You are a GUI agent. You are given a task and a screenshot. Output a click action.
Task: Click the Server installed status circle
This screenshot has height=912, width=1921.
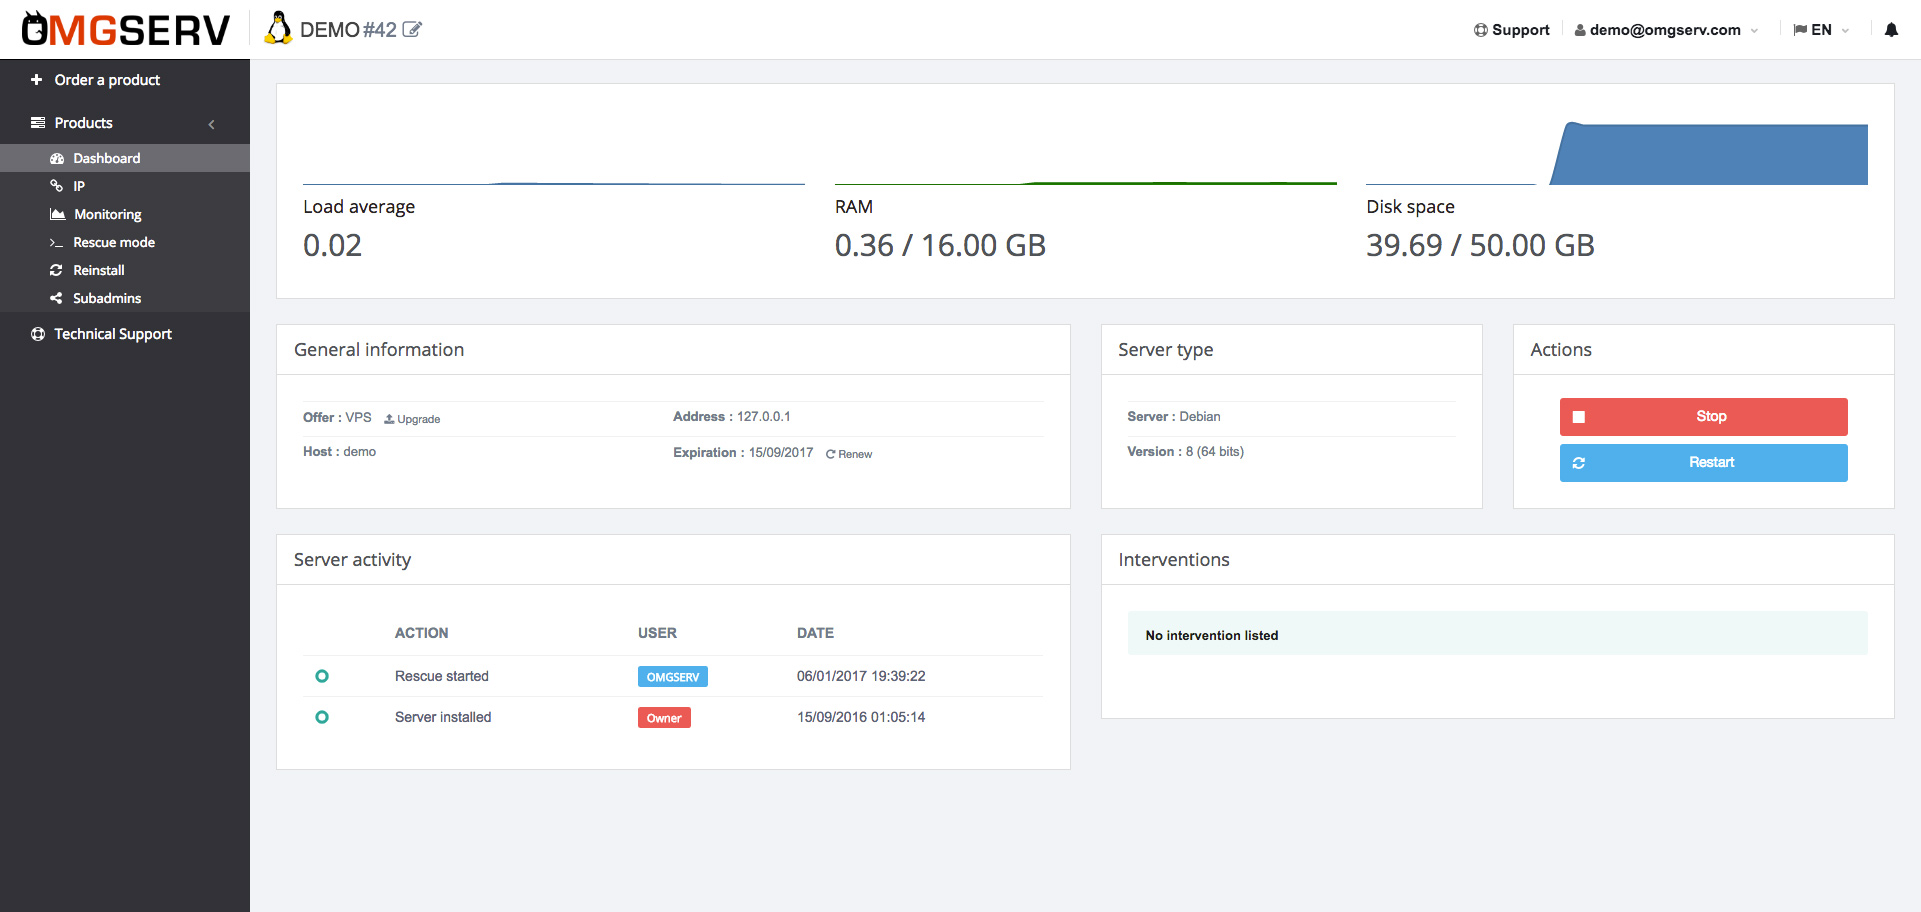click(x=322, y=717)
